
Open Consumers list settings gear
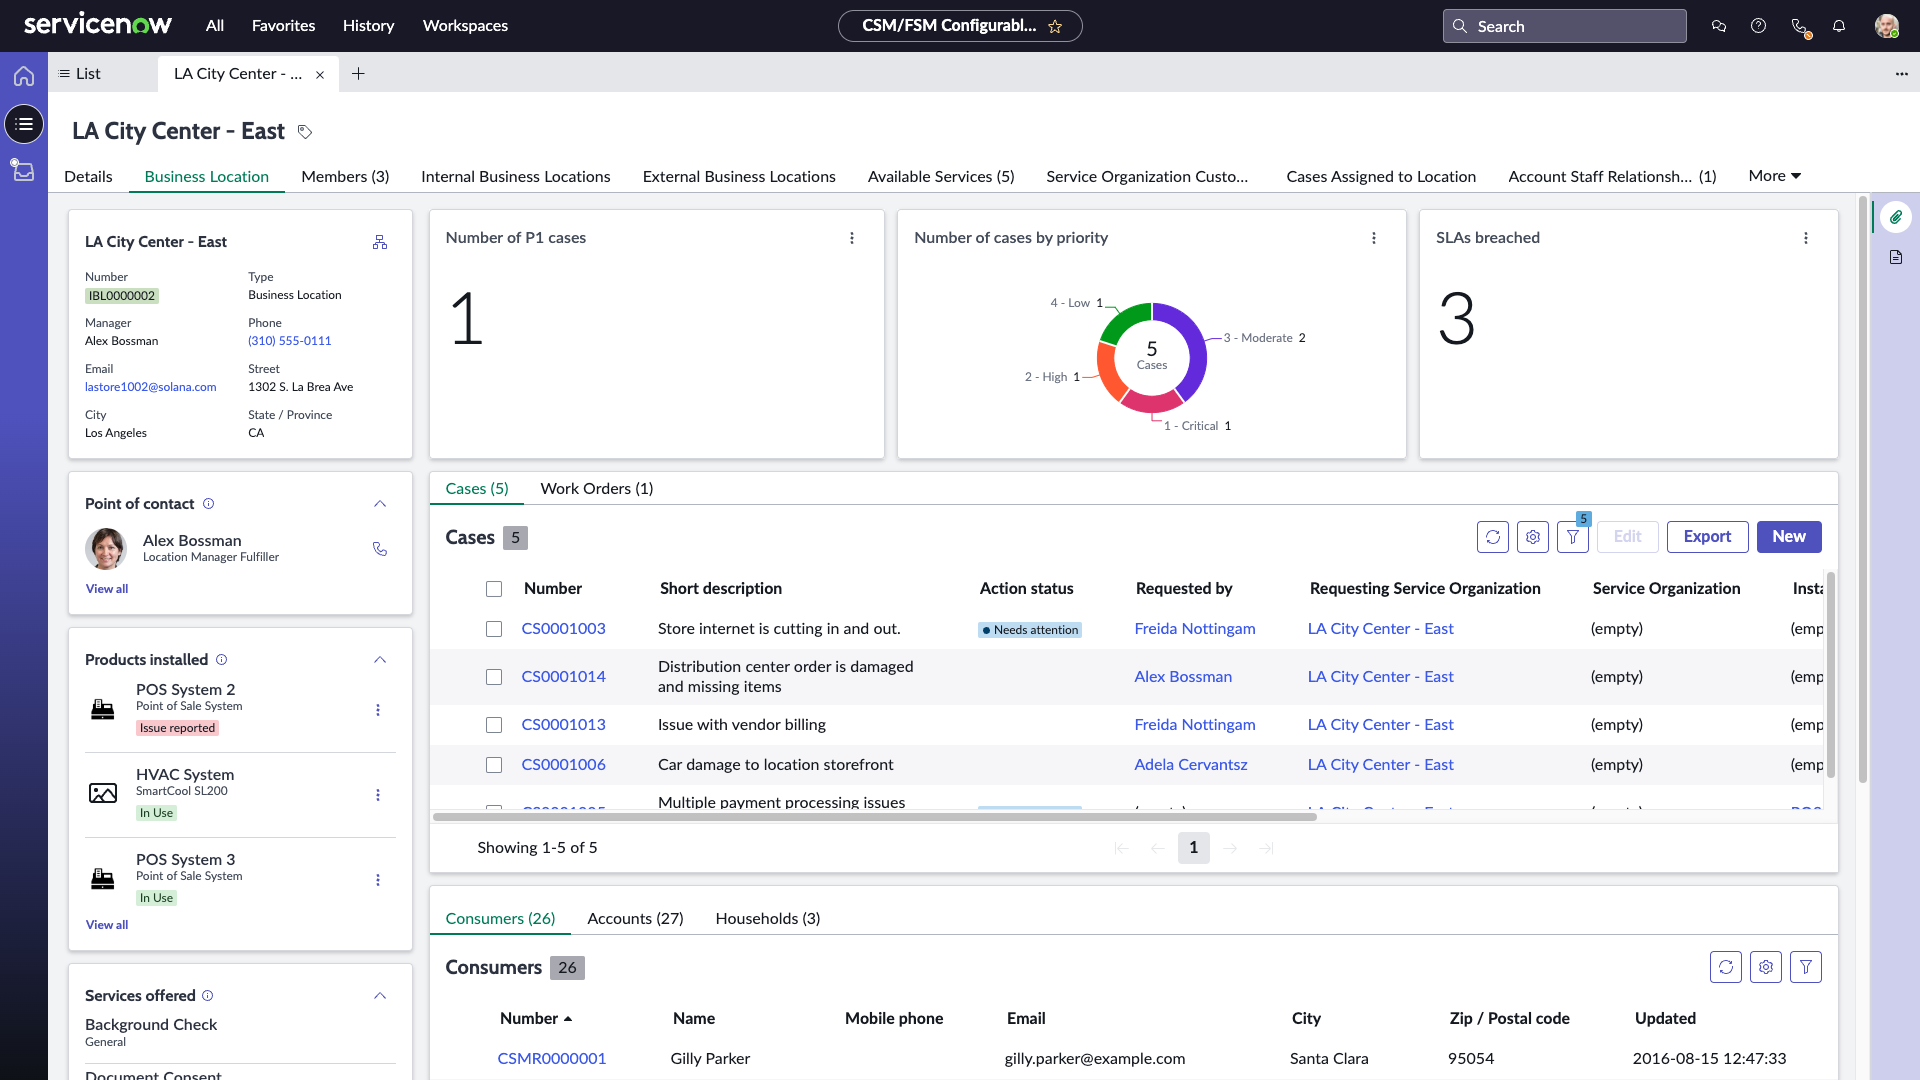click(1766, 967)
